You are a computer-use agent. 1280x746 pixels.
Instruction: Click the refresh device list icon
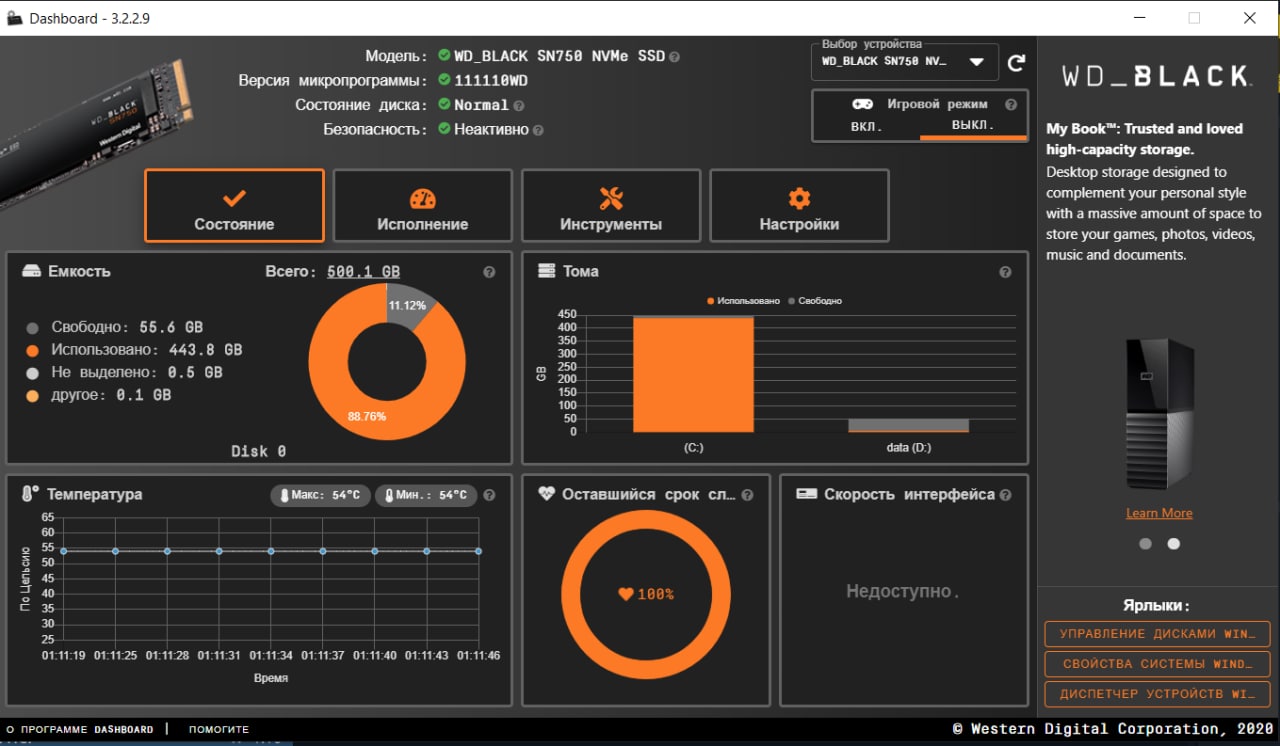point(1016,63)
